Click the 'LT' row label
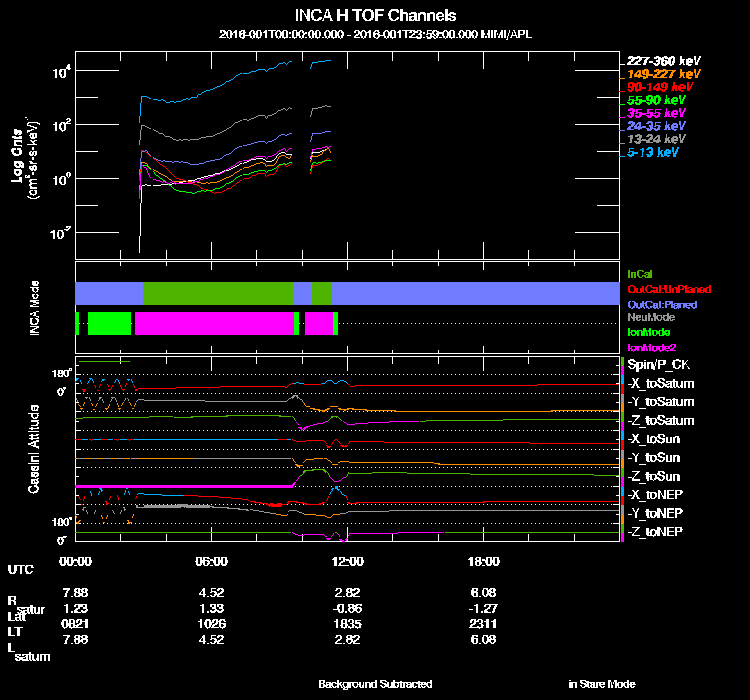Screen dimensions: 750x700 pyautogui.click(x=15, y=632)
